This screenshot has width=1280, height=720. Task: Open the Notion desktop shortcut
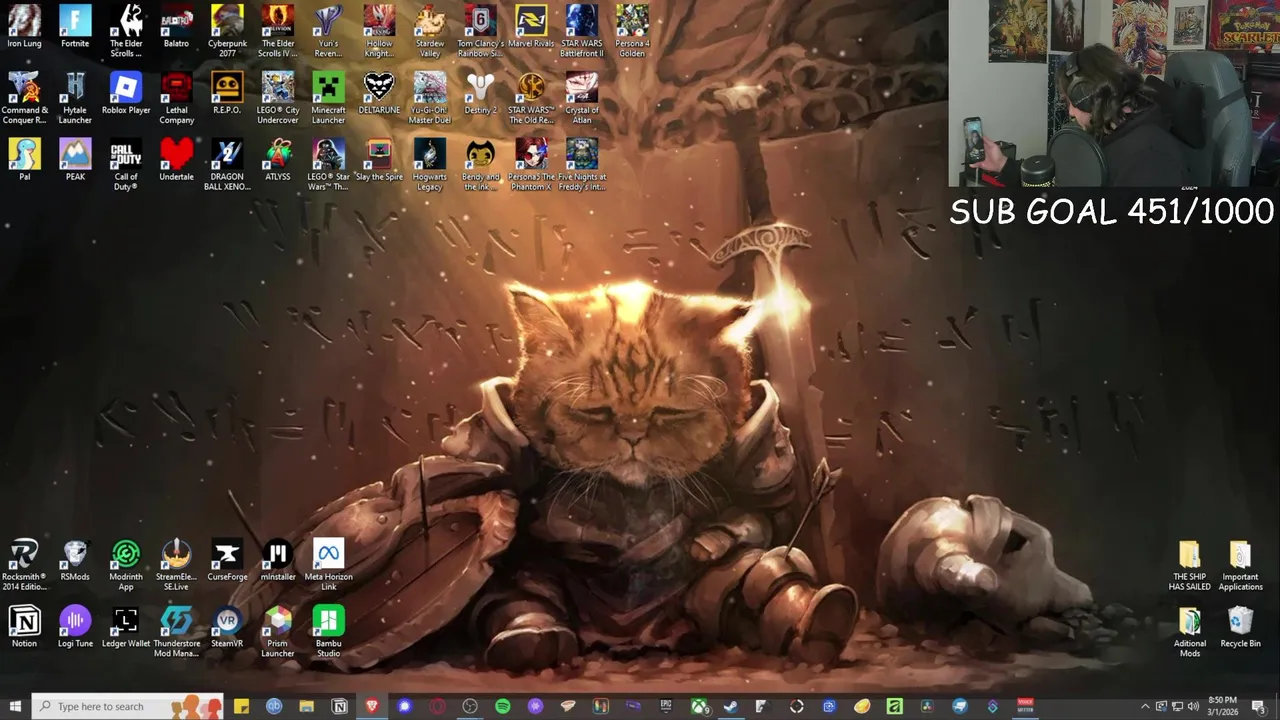(24, 627)
